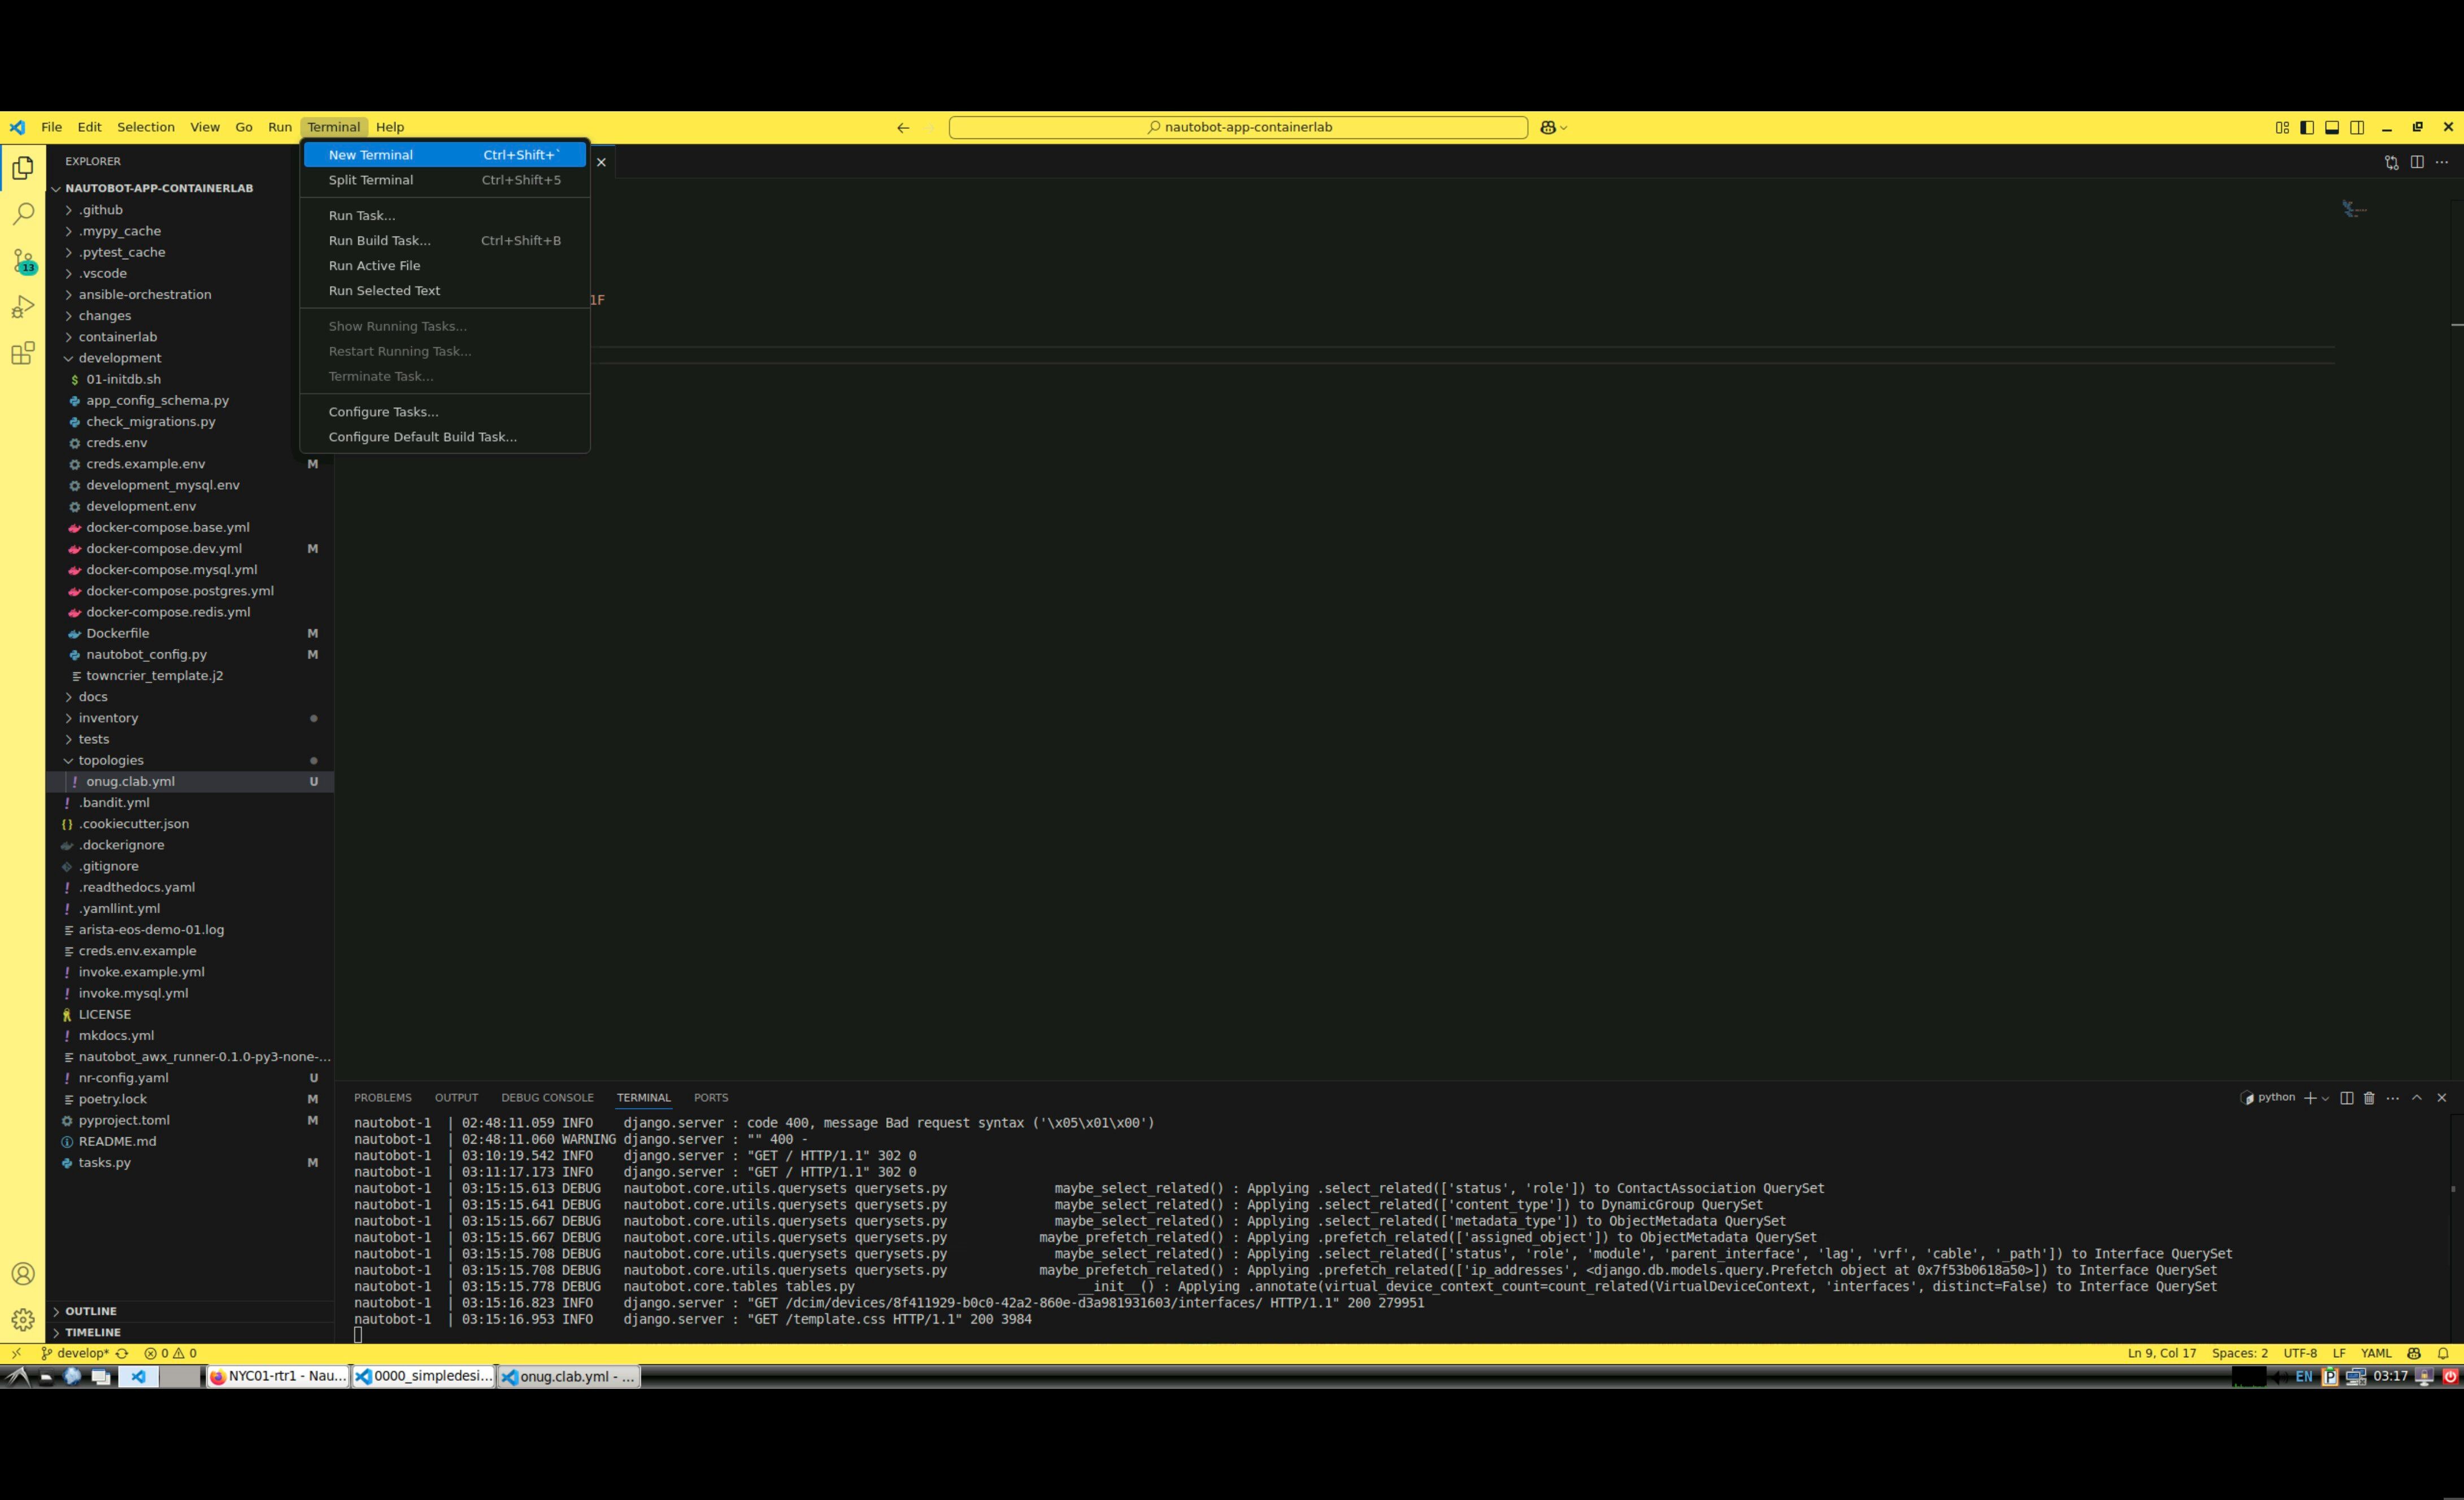Toggle the bottom panel layout button
The width and height of the screenshot is (2464, 1500).
point(2332,127)
